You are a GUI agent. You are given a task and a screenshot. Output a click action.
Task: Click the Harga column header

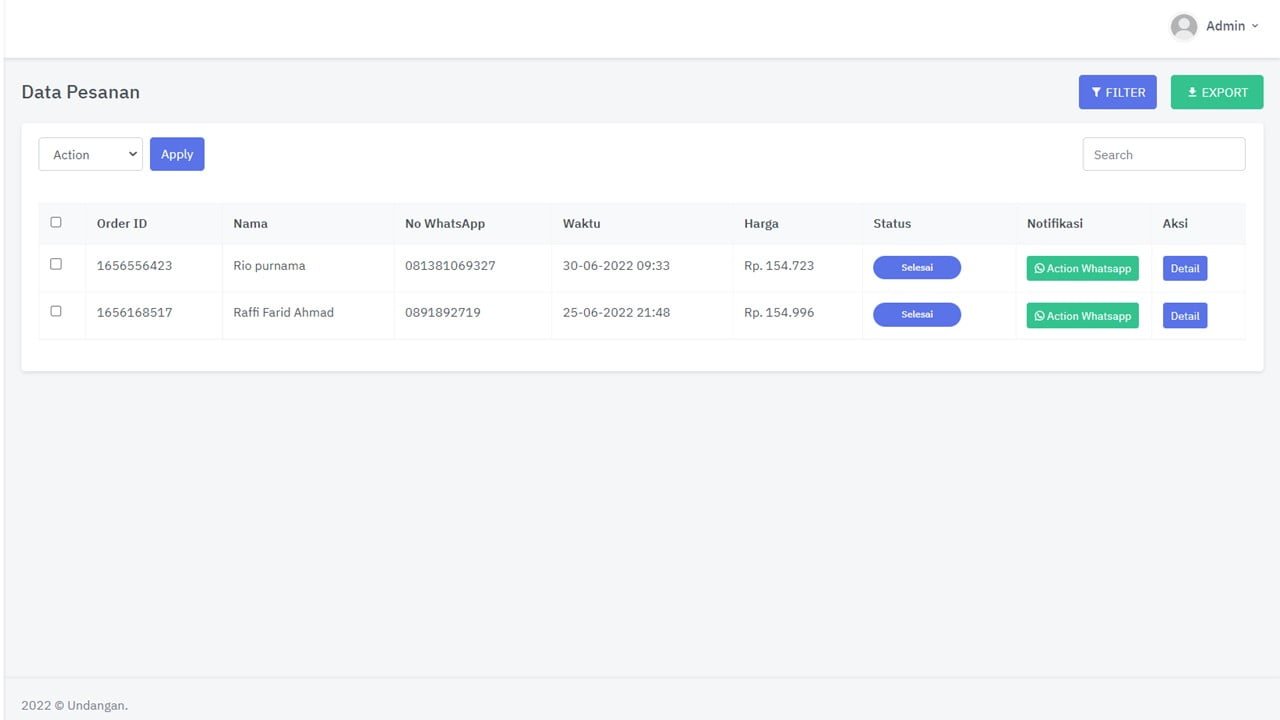pos(761,224)
